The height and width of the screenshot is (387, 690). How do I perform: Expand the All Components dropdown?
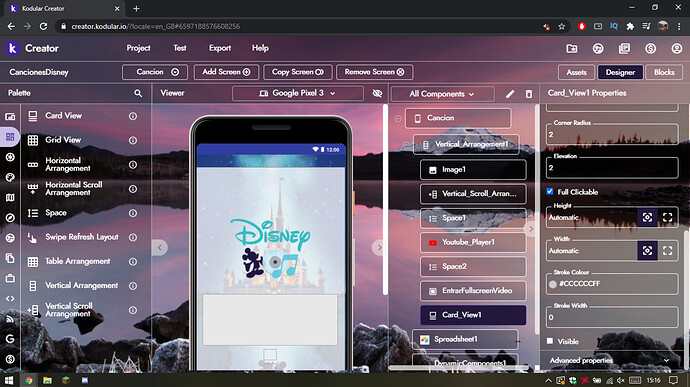point(442,94)
